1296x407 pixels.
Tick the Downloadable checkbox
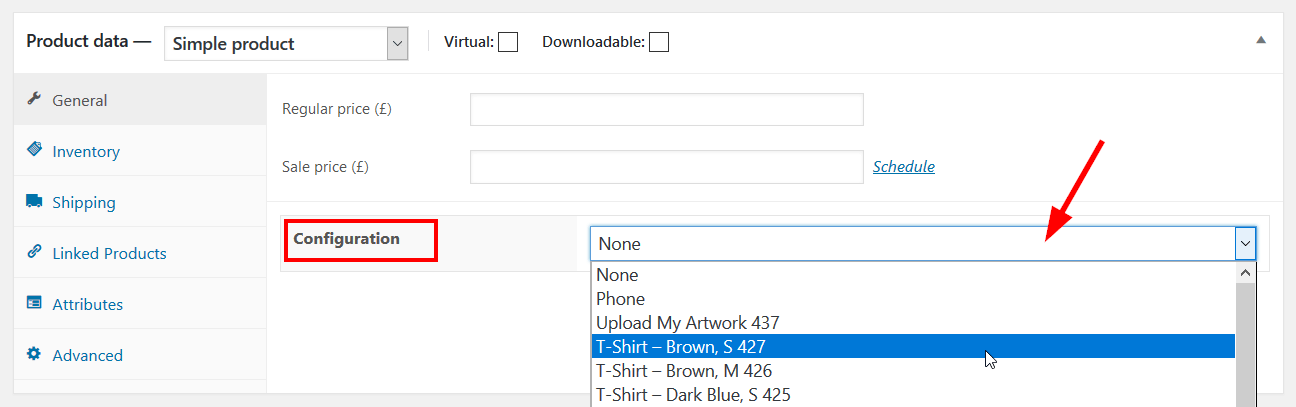(x=659, y=42)
